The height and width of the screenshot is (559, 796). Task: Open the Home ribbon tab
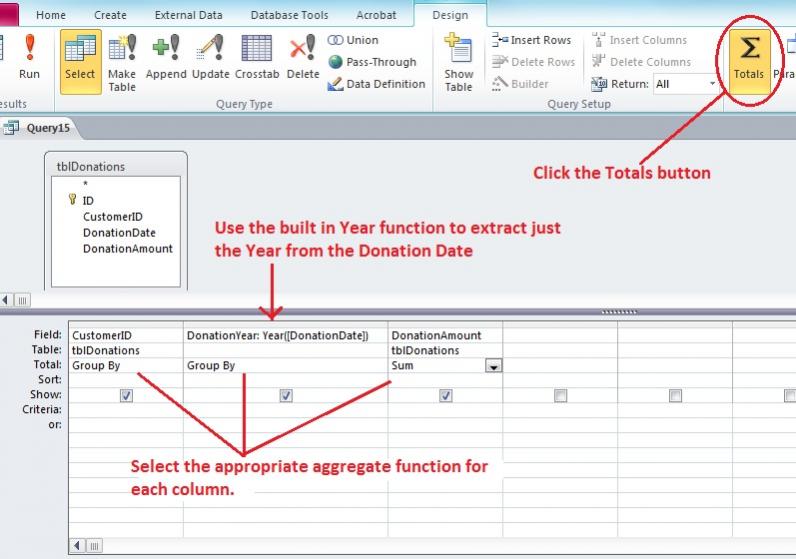(51, 15)
